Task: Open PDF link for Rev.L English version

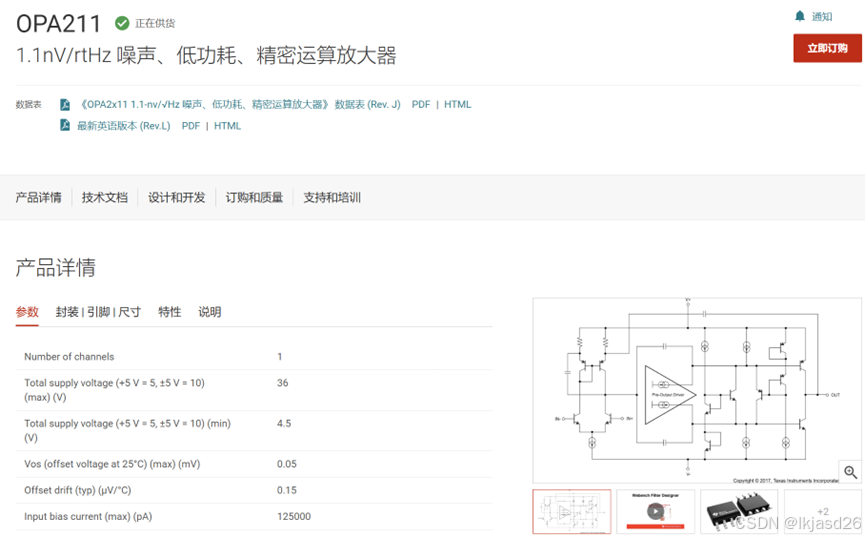Action: 191,126
